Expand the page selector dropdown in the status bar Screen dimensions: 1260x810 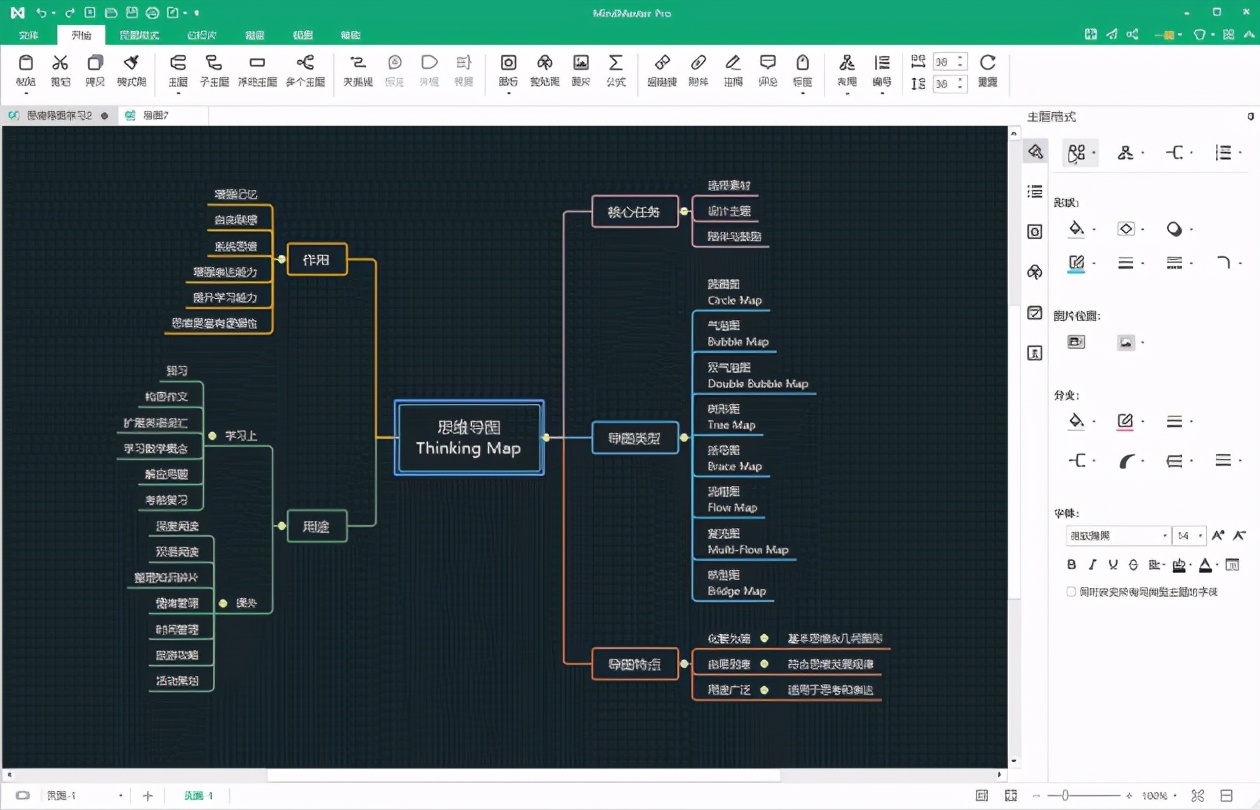[121, 796]
